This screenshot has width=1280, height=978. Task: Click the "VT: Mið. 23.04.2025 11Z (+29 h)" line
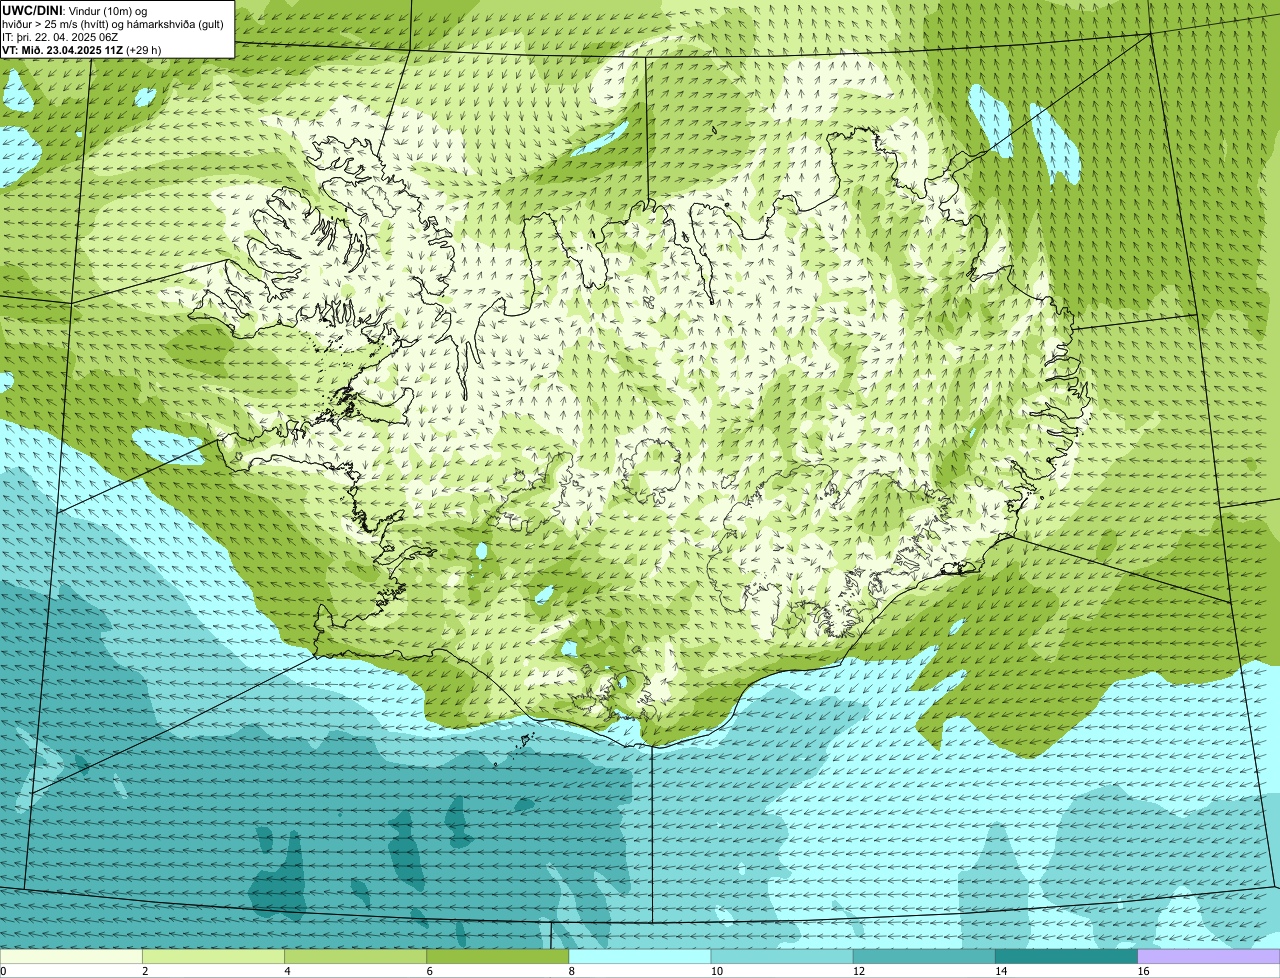point(82,50)
